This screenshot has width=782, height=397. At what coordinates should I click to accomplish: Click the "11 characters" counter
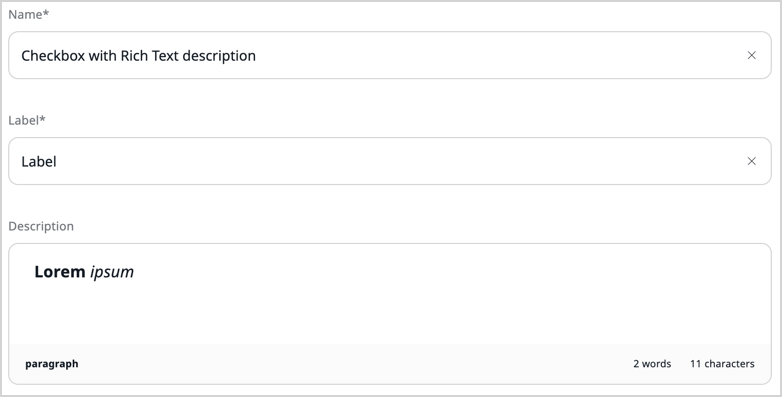tap(722, 364)
